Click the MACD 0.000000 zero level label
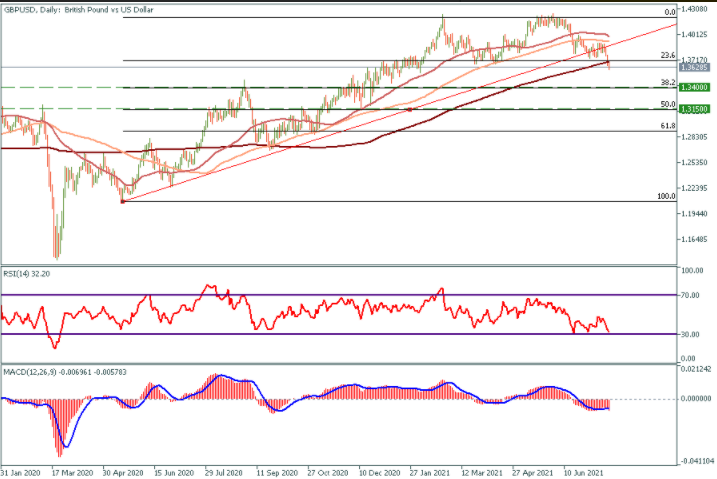The image size is (717, 479). pyautogui.click(x=696, y=399)
